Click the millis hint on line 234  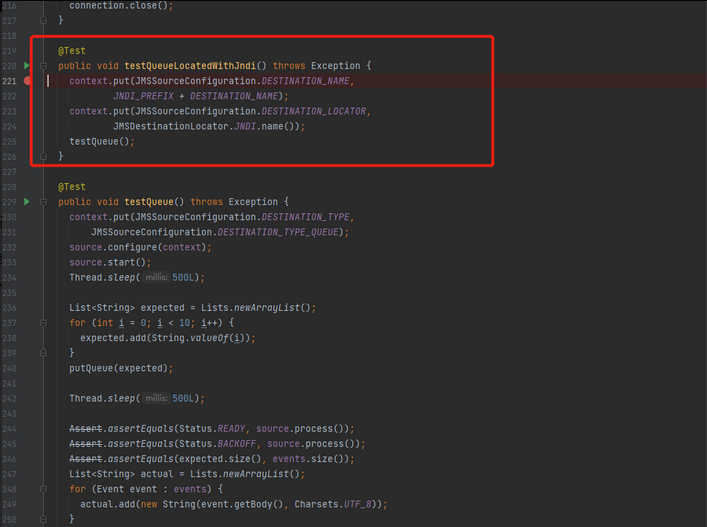pyautogui.click(x=156, y=277)
